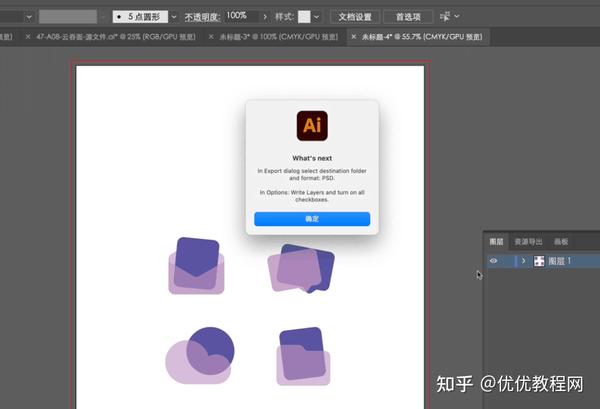Select the purple chat bubble icon artwork

click(x=301, y=269)
